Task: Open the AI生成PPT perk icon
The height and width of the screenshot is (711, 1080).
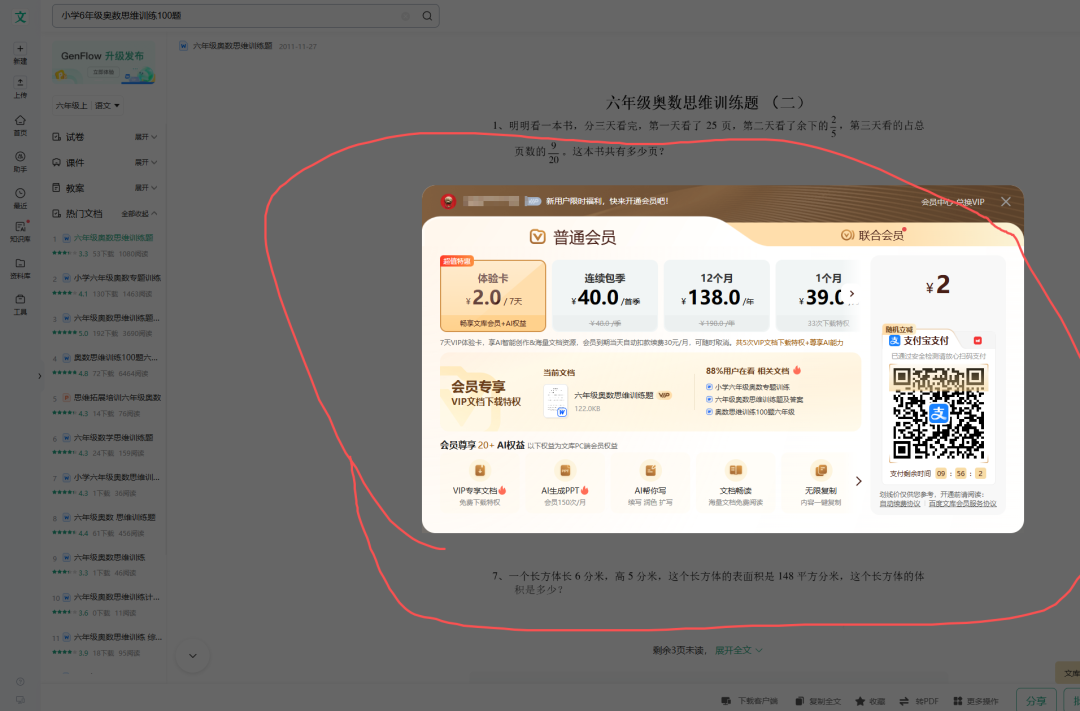Action: pos(565,470)
